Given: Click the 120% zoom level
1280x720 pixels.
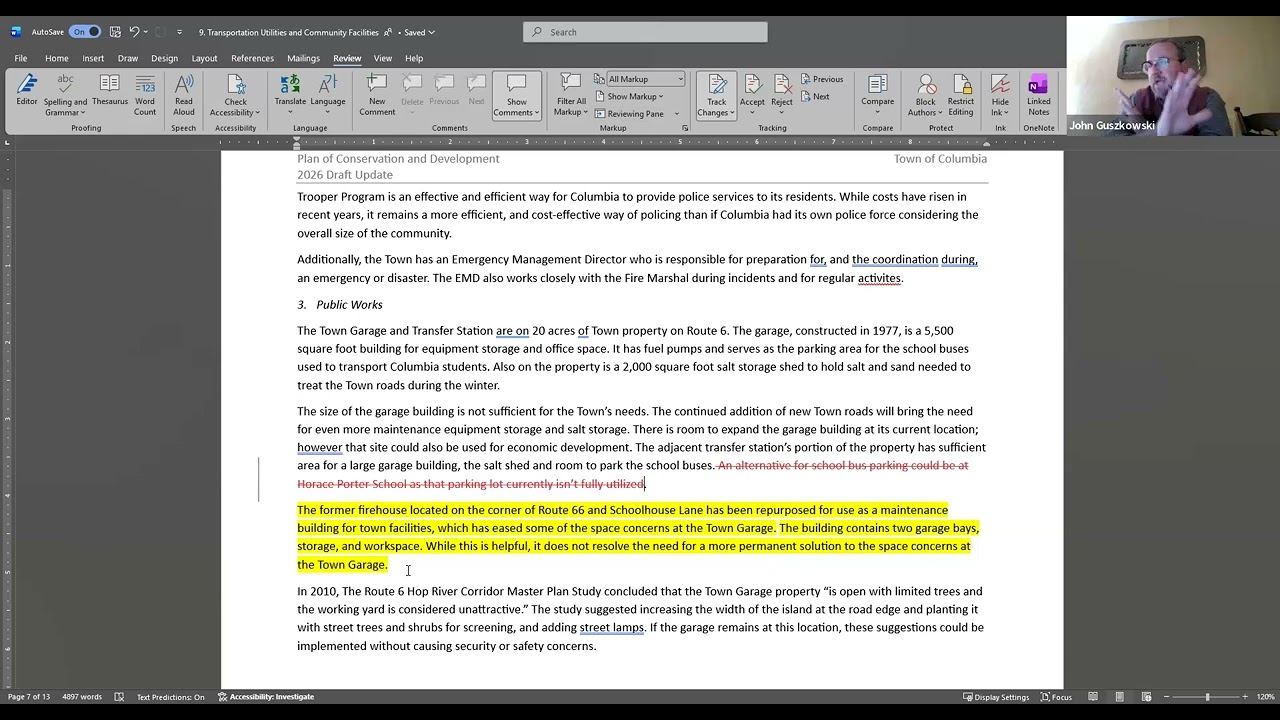Looking at the screenshot, I should pyautogui.click(x=1265, y=697).
